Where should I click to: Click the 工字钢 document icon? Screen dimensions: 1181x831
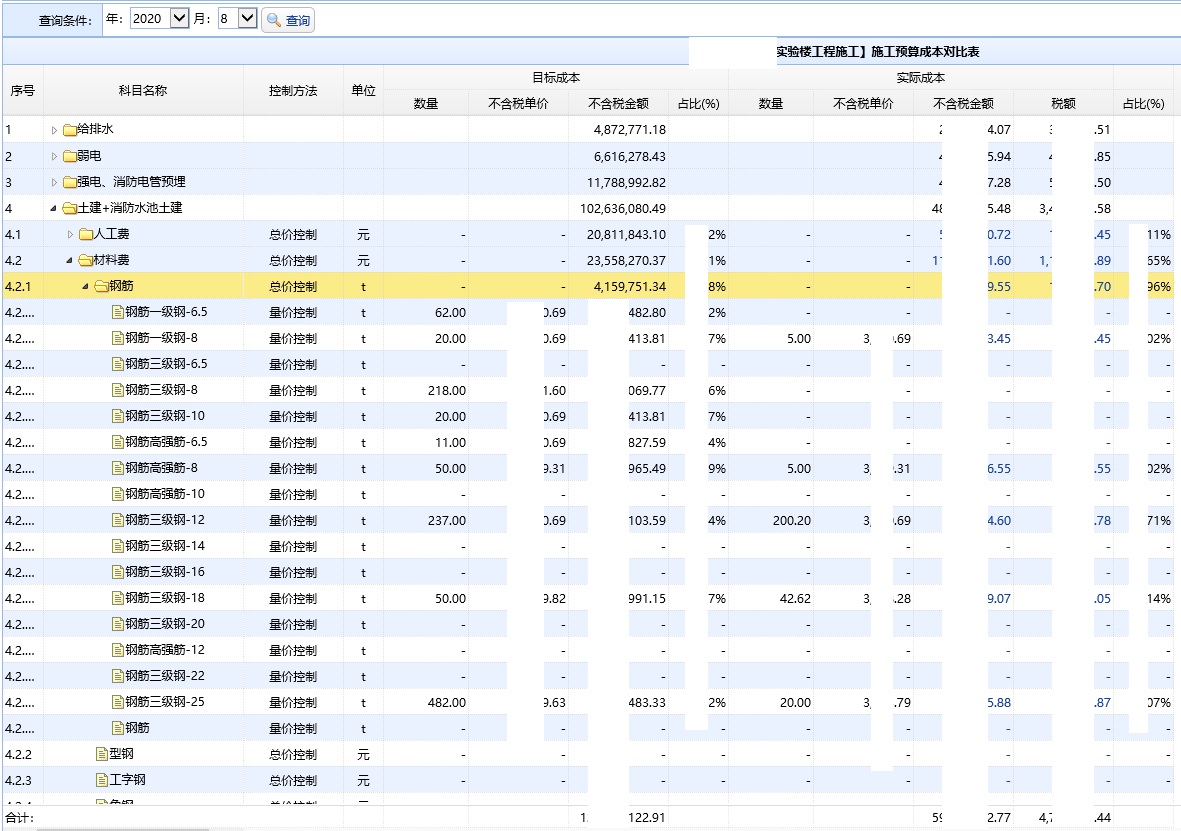101,780
